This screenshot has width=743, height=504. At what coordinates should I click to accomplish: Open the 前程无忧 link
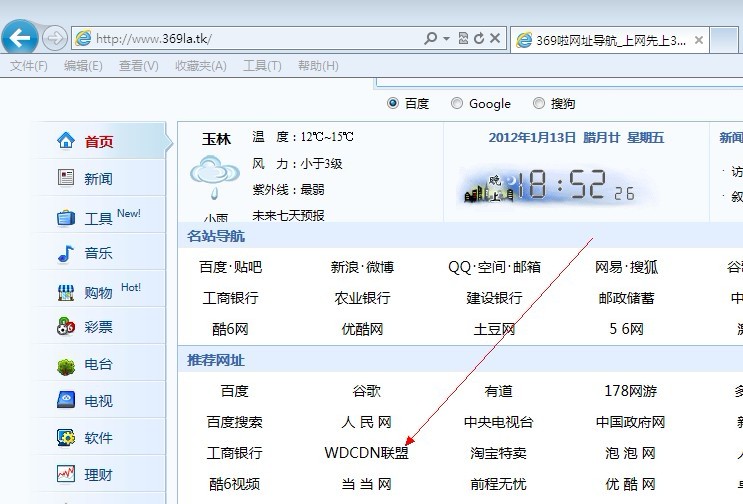(498, 484)
